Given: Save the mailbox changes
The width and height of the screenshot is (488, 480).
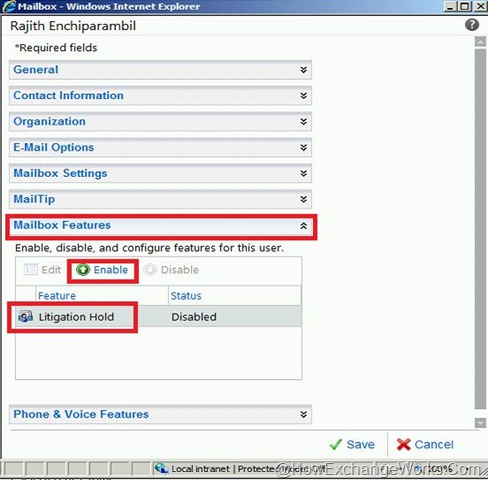Looking at the screenshot, I should [352, 444].
